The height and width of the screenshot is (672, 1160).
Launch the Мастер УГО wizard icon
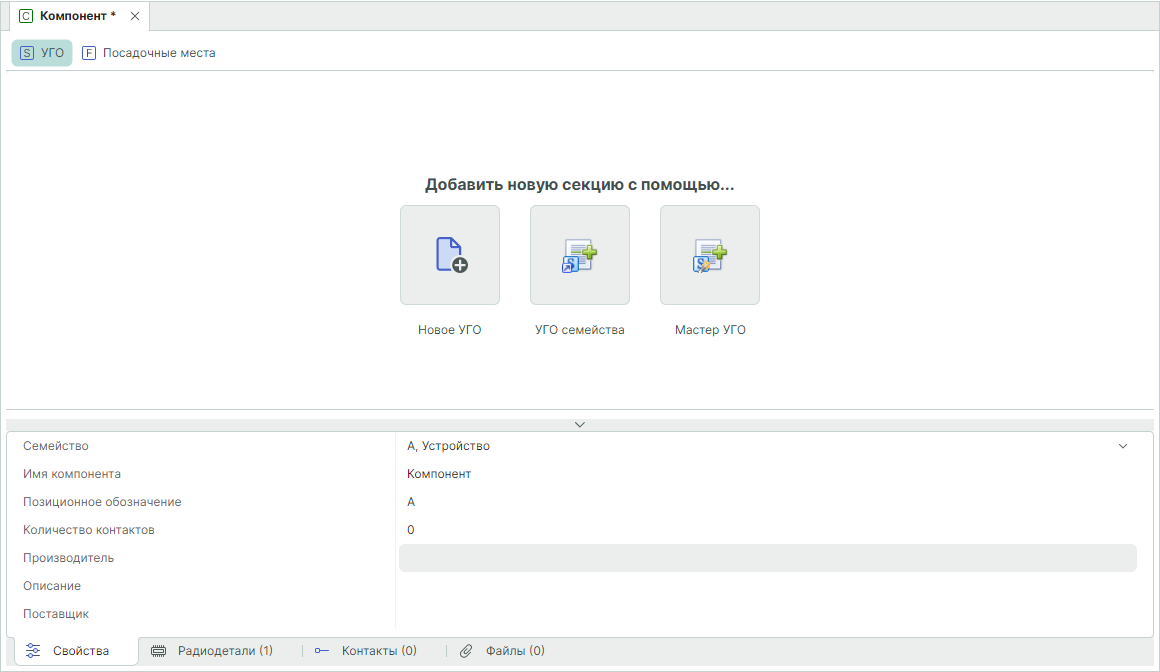point(709,255)
